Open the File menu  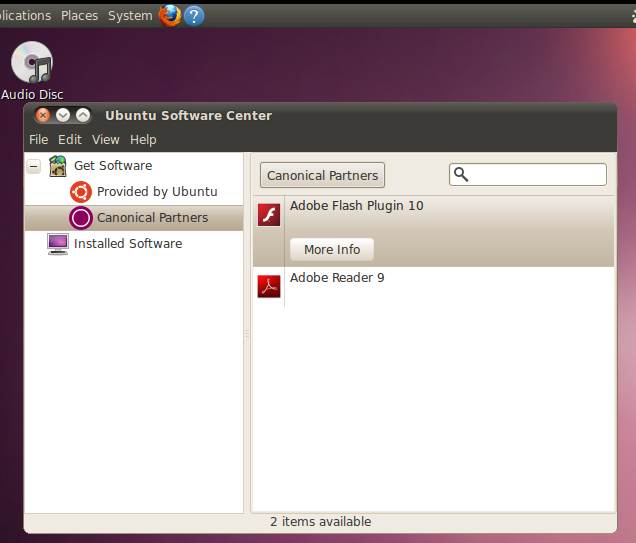(x=39, y=140)
